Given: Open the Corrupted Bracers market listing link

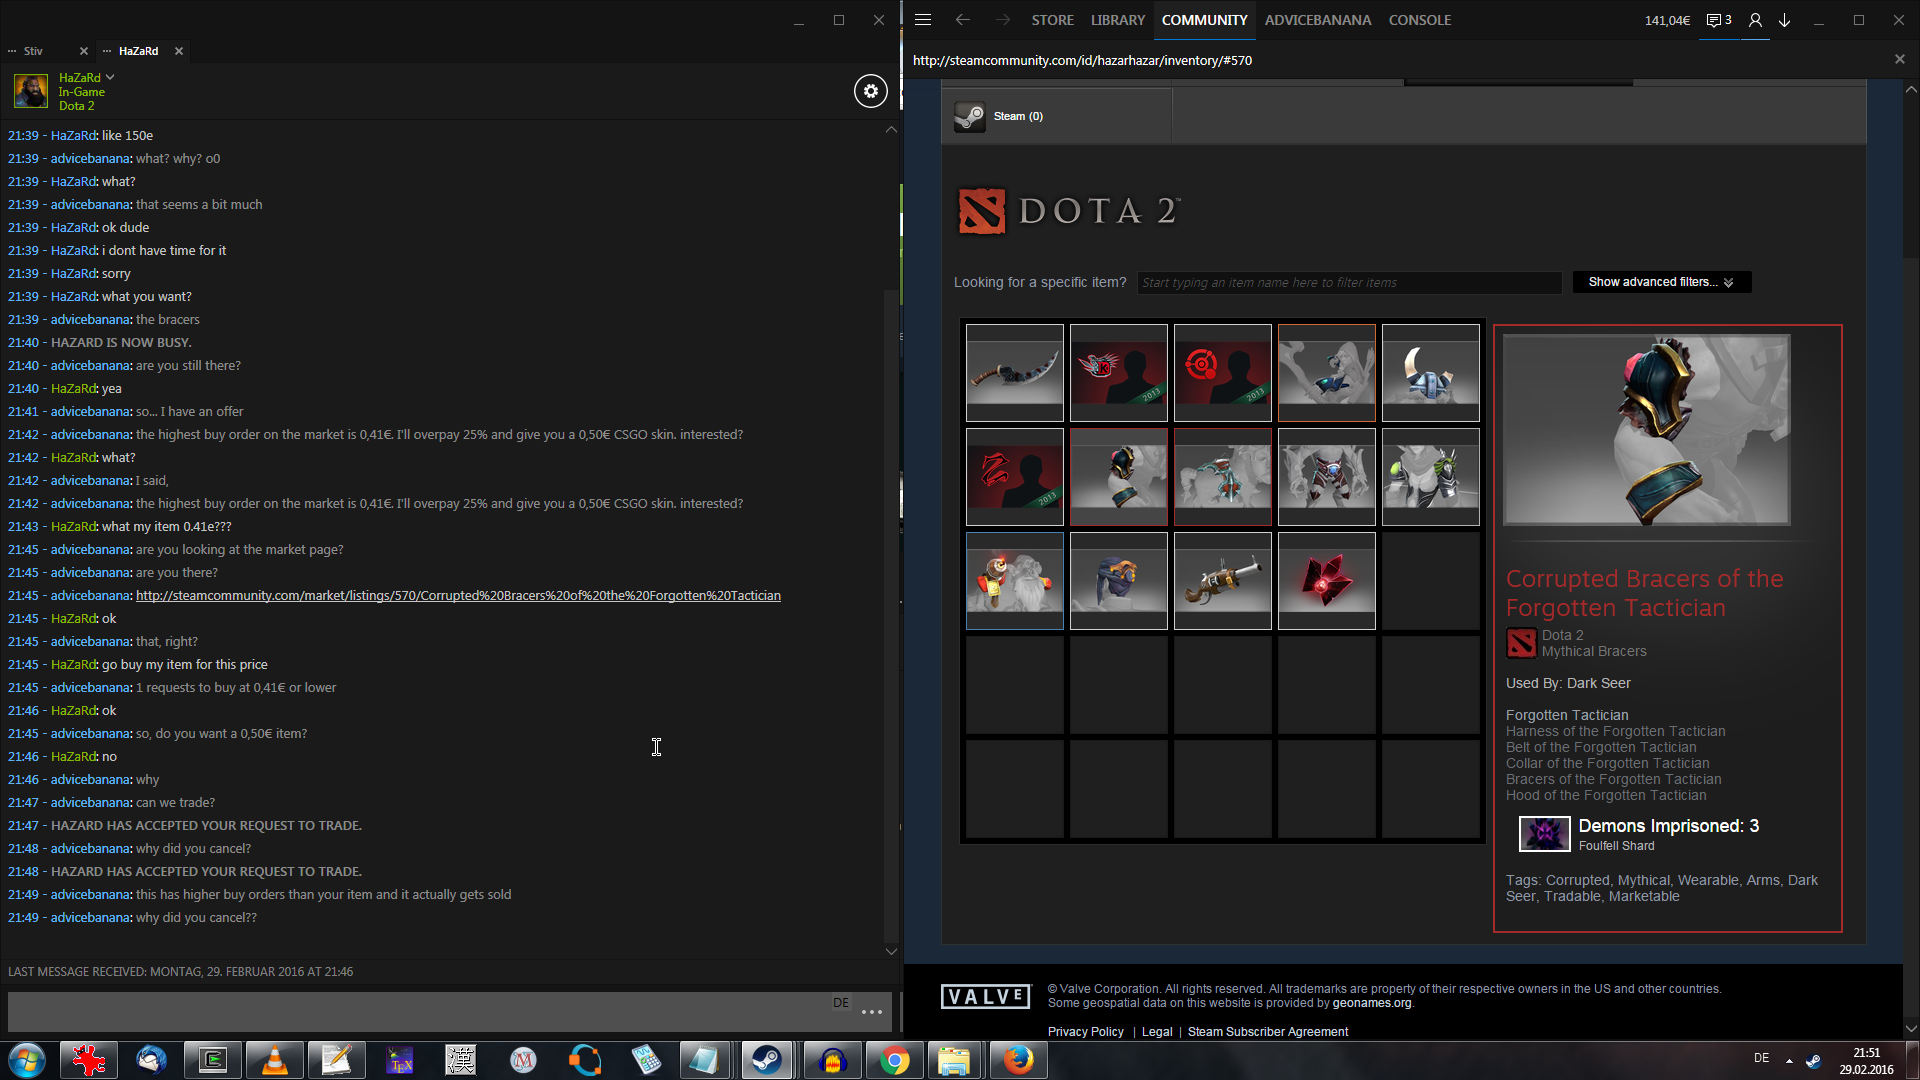Looking at the screenshot, I should (458, 596).
